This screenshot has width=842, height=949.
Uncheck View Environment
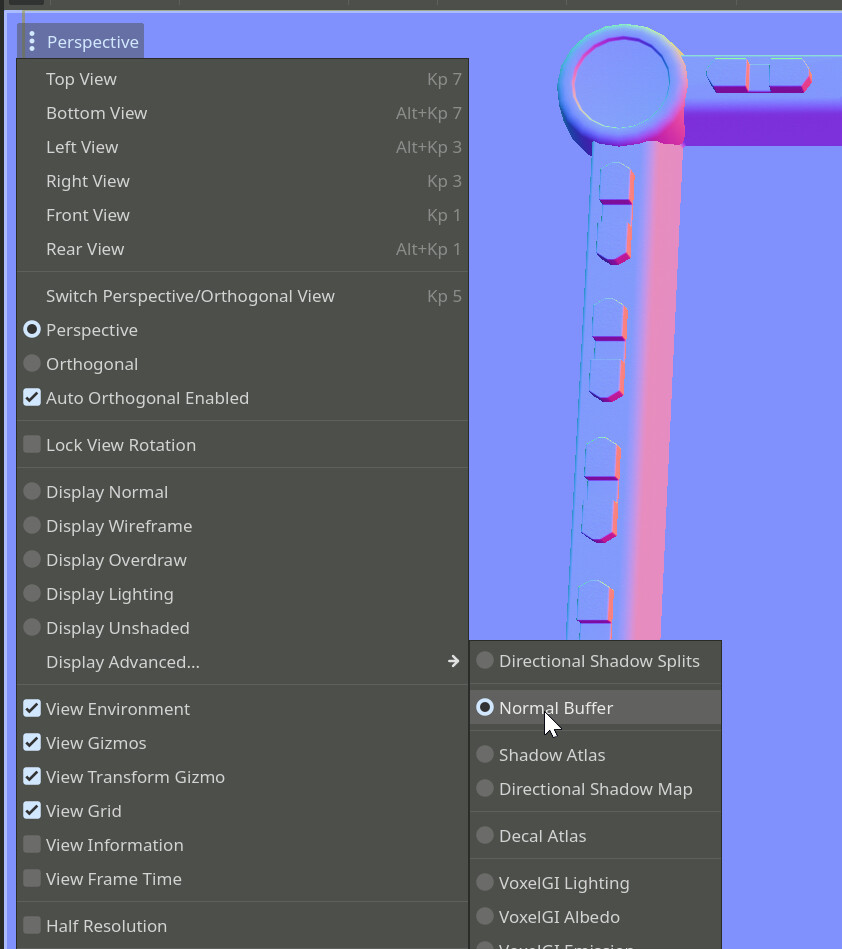[32, 709]
